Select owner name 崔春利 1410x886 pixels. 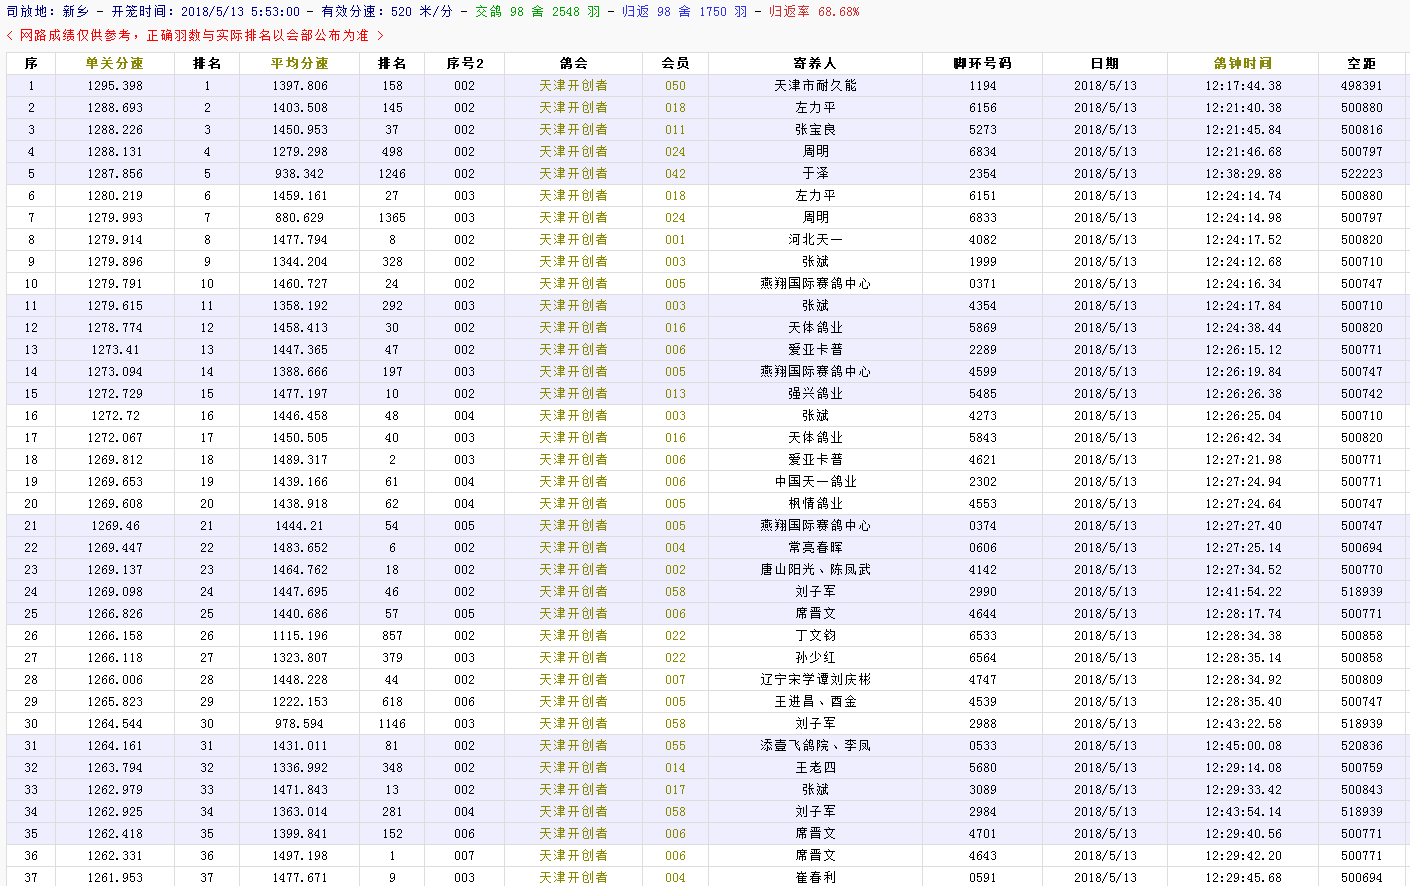[x=815, y=878]
